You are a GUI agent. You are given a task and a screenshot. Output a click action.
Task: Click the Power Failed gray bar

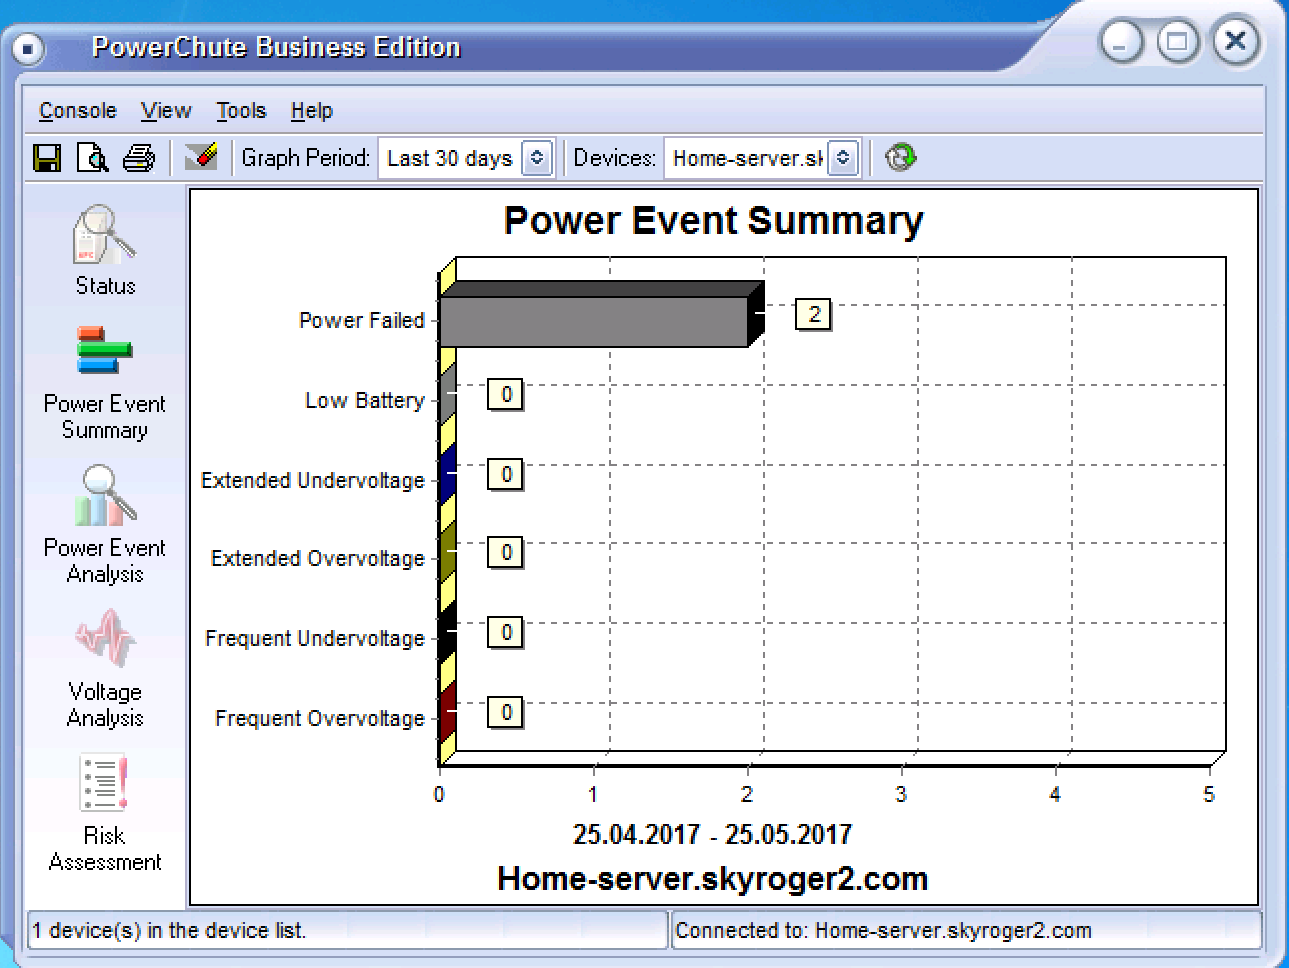point(594,322)
